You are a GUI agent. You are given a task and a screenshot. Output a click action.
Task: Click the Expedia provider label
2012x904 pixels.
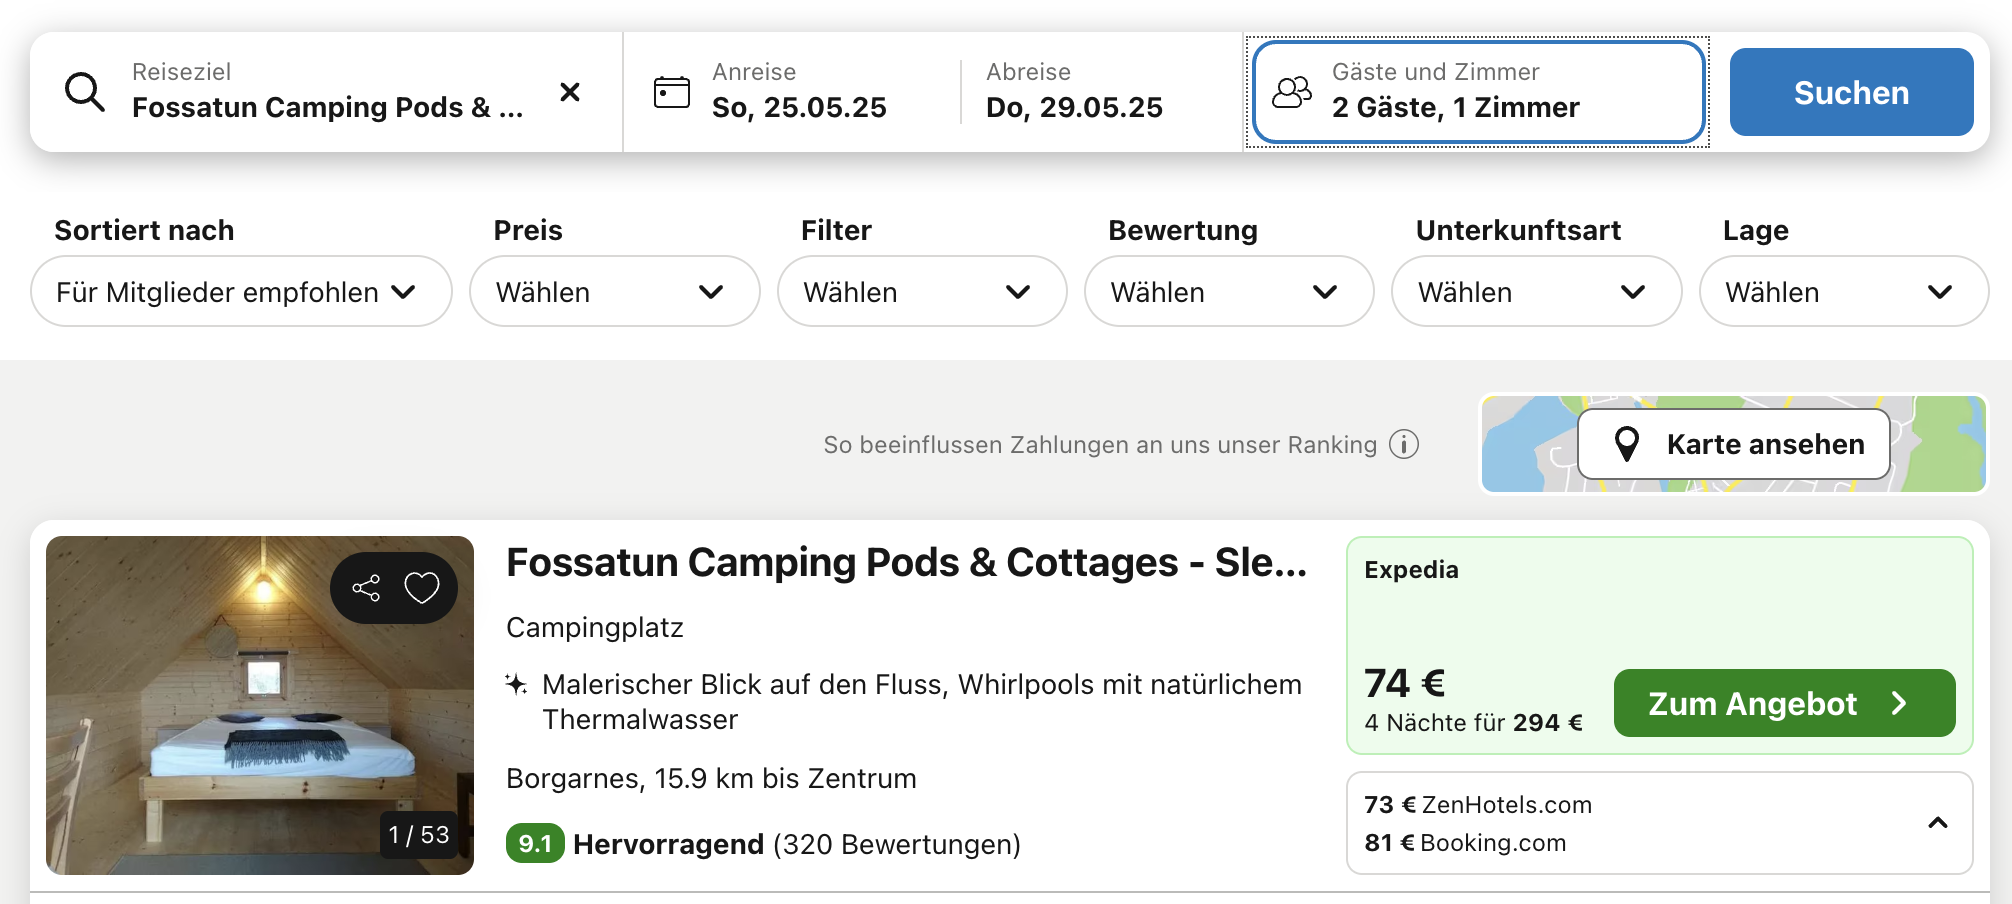(x=1411, y=570)
